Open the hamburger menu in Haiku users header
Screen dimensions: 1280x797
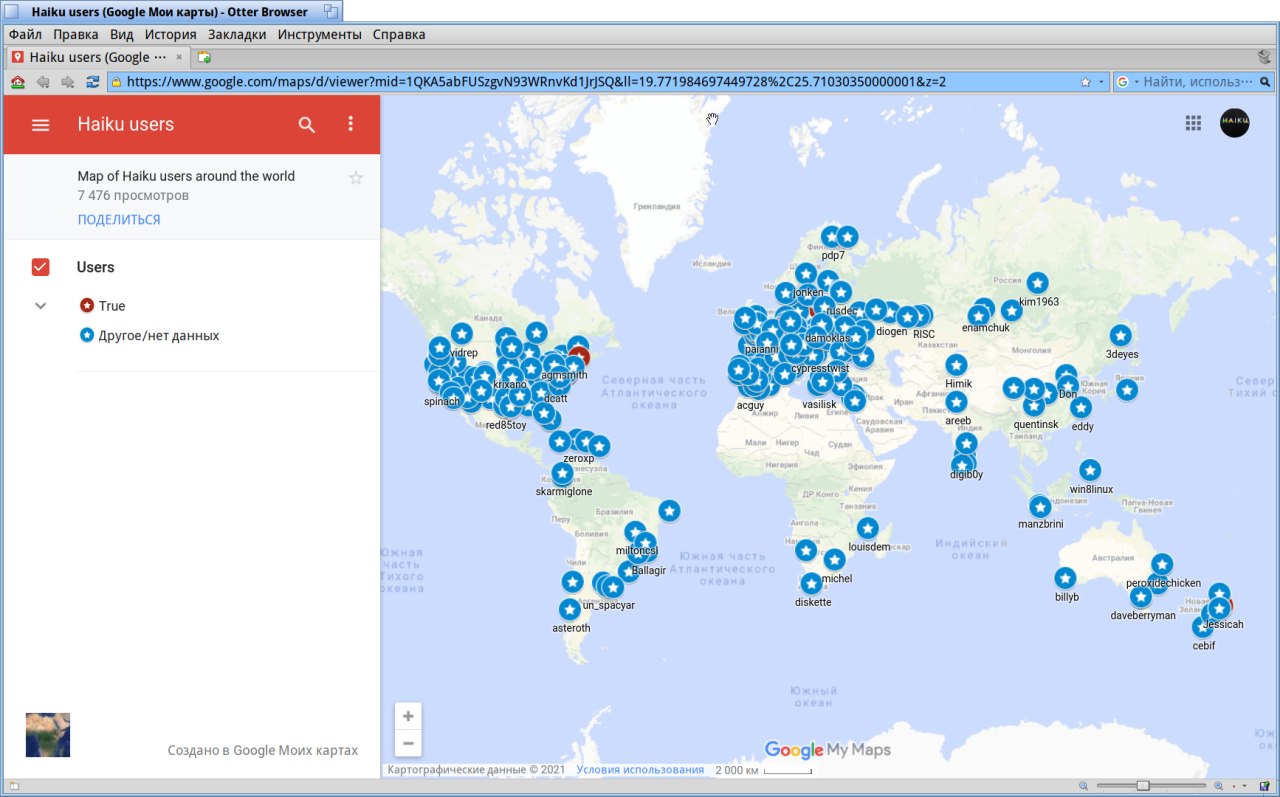[41, 125]
